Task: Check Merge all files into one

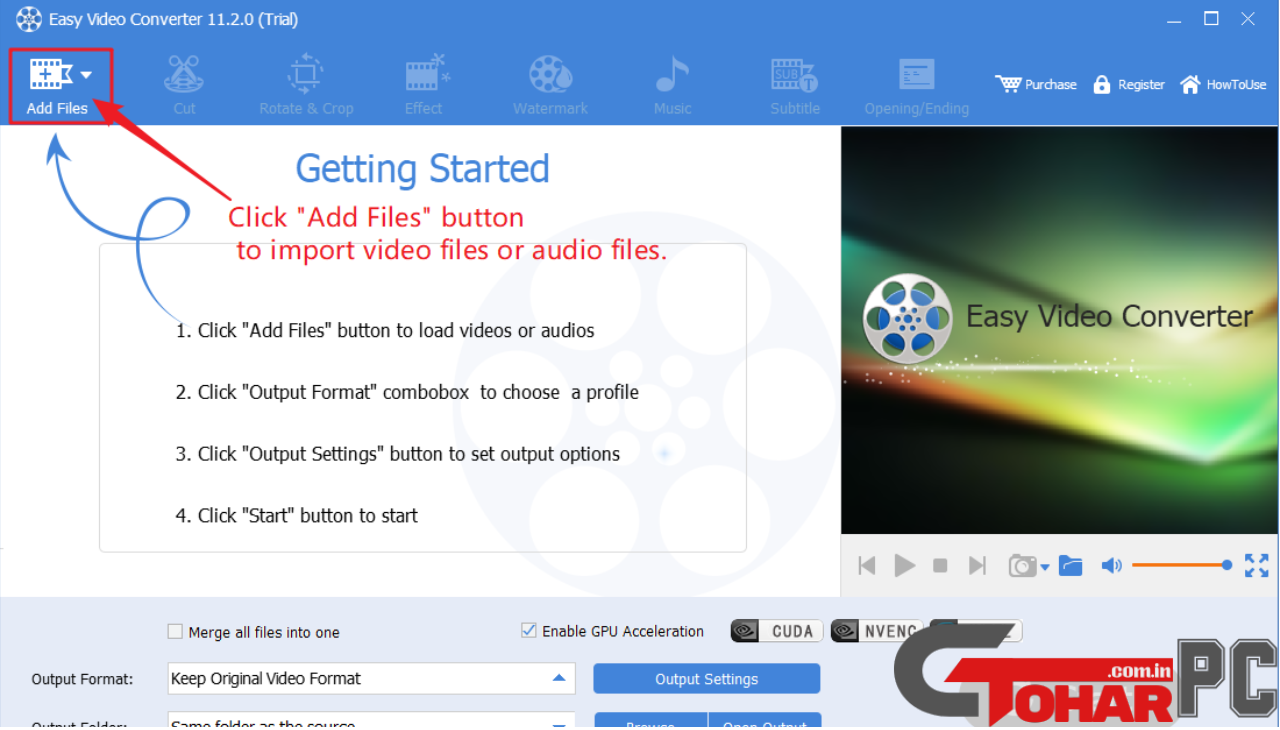Action: pyautogui.click(x=175, y=632)
